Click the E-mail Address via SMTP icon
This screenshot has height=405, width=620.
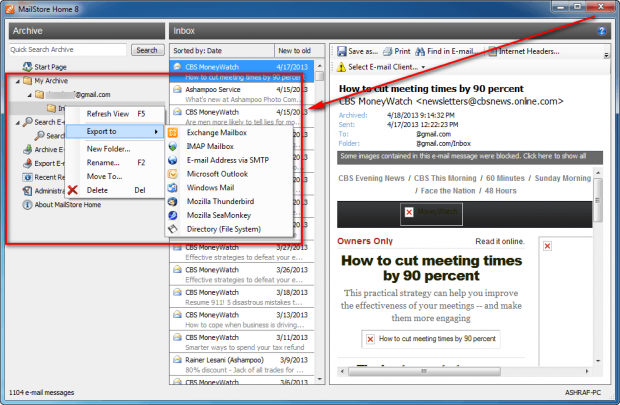pyautogui.click(x=173, y=160)
